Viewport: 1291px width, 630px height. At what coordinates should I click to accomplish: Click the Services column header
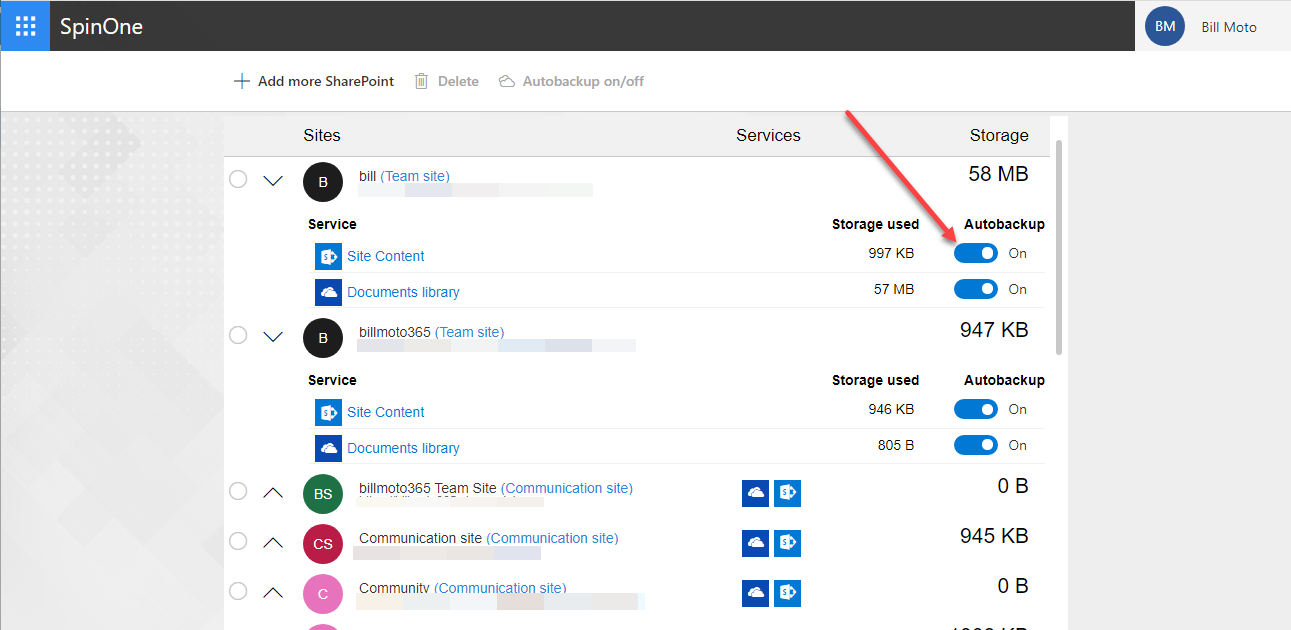[x=768, y=135]
